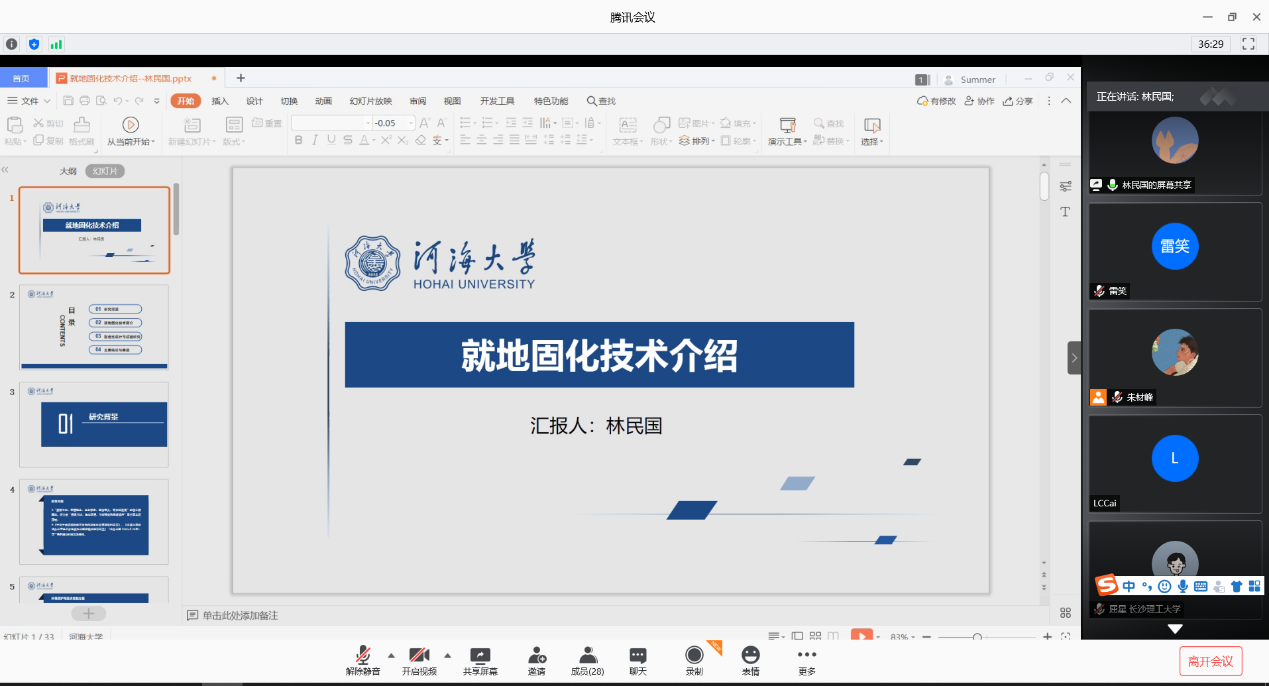Enter full screen via top-right icon
The image size is (1269, 686).
click(1248, 44)
